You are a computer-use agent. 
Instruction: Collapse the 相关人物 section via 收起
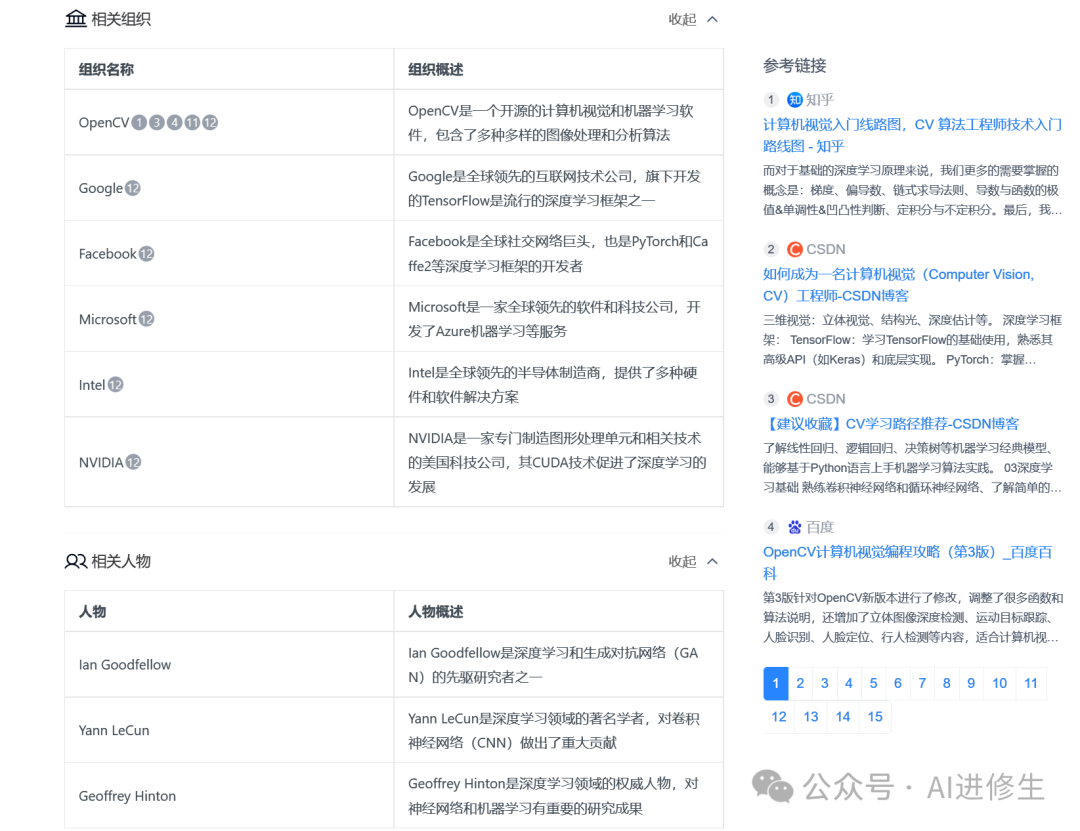(x=693, y=562)
